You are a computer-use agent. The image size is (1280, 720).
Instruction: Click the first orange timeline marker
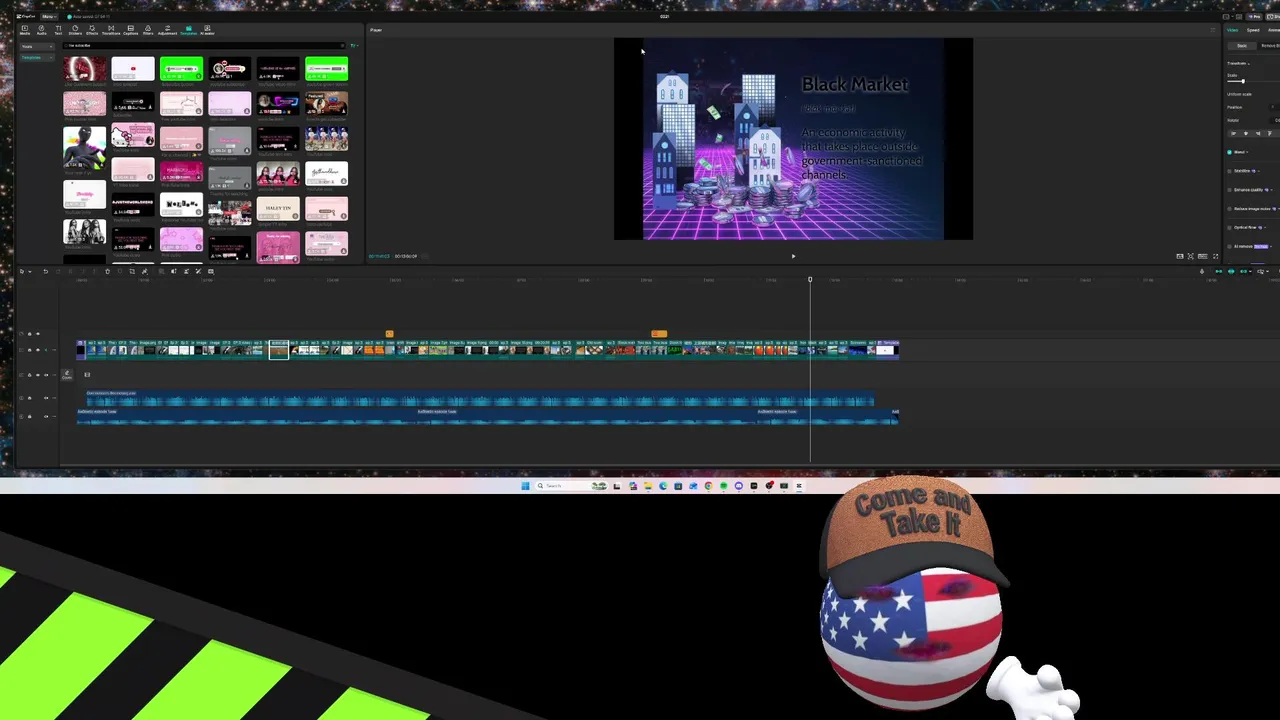pos(389,334)
